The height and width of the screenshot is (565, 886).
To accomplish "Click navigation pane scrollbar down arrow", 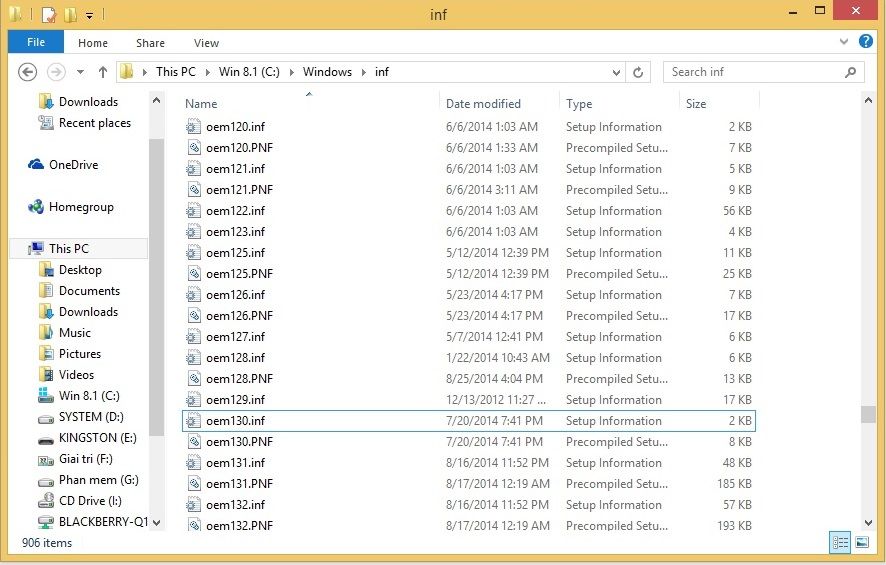I will click(157, 523).
